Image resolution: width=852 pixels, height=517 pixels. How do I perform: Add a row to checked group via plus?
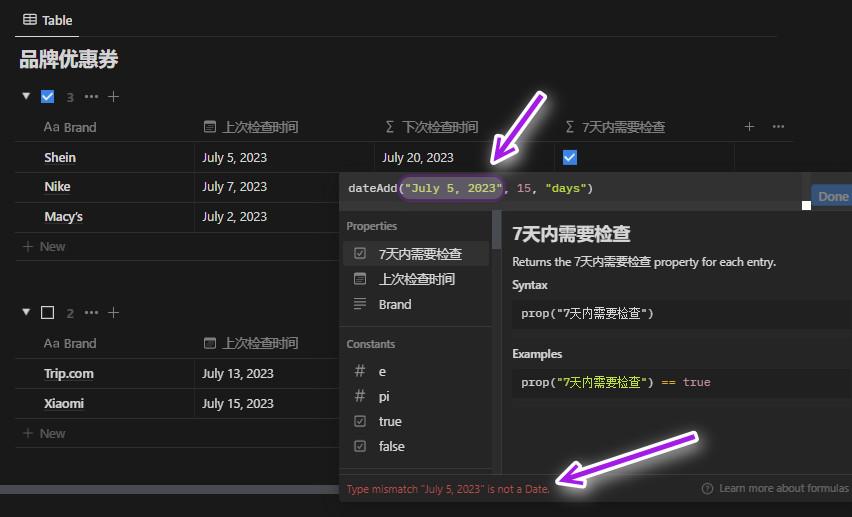(113, 97)
